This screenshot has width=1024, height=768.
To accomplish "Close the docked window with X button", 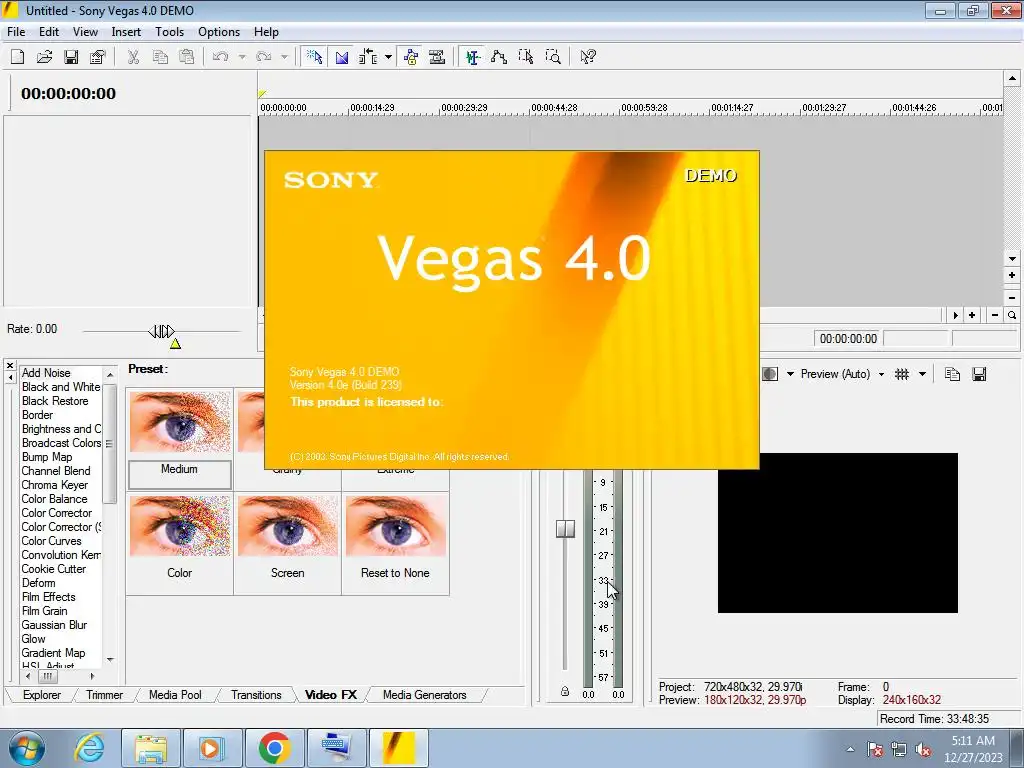I will click(10, 366).
